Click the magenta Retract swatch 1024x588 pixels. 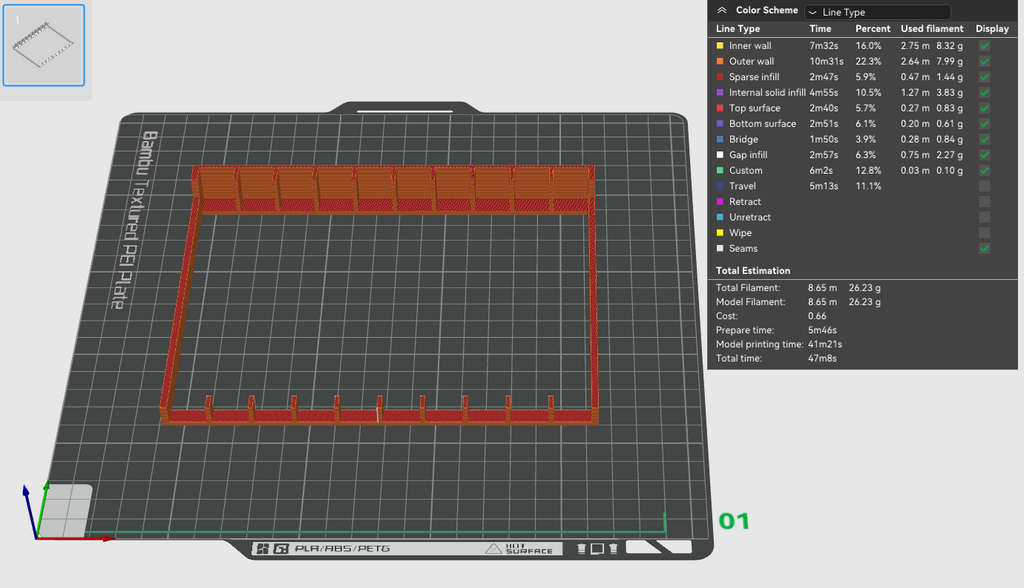720,202
